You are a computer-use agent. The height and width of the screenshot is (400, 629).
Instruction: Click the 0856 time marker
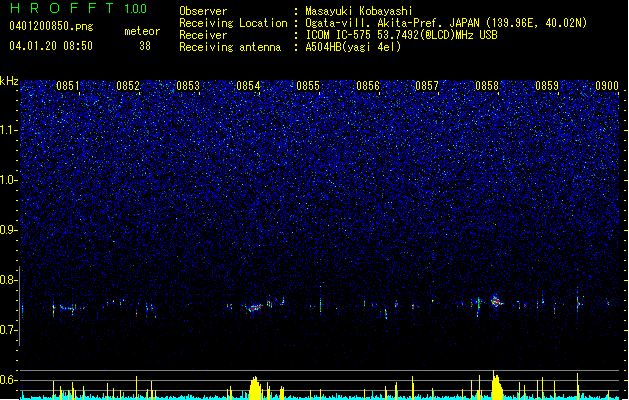point(368,86)
